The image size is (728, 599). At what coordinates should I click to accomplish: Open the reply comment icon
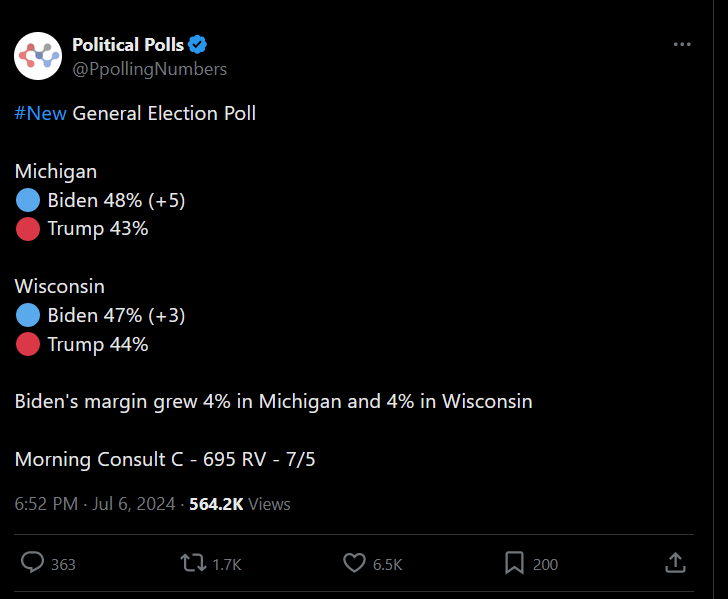click(x=32, y=562)
